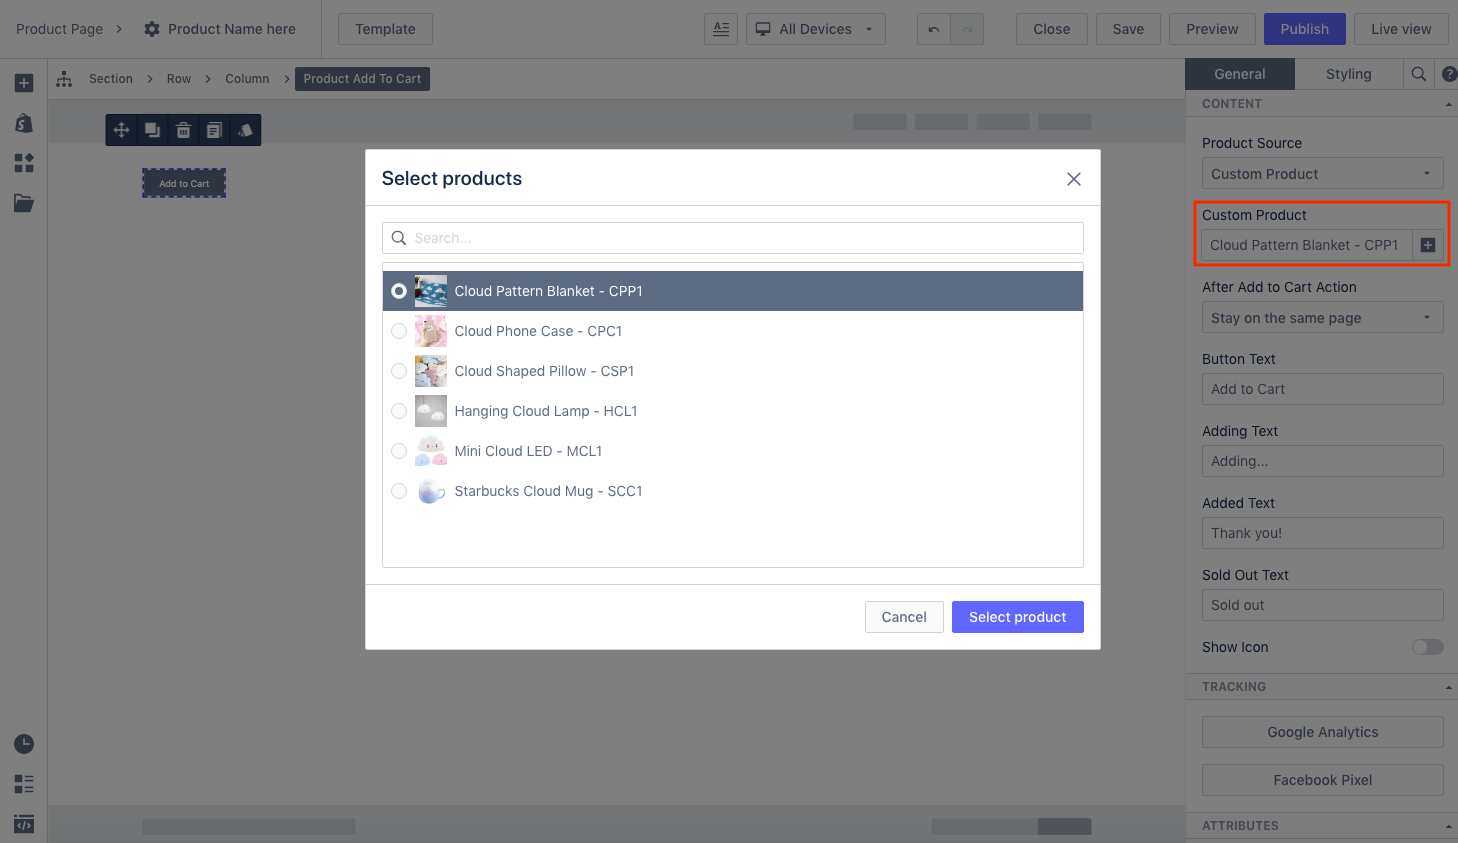1458x843 pixels.
Task: Open the list layout icon in left sidebar
Action: (x=24, y=784)
